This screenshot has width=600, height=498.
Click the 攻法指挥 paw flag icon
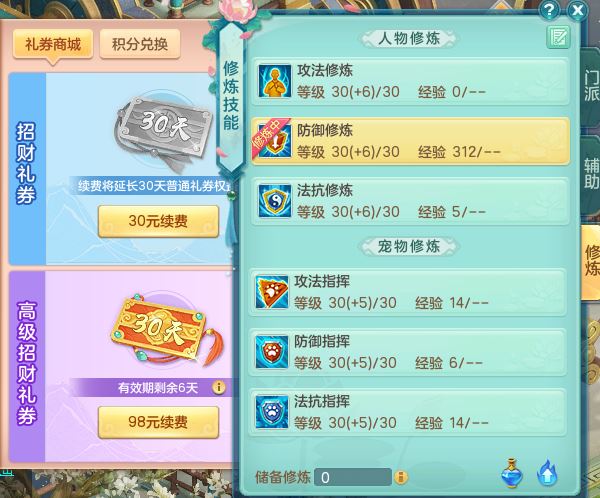point(271,292)
